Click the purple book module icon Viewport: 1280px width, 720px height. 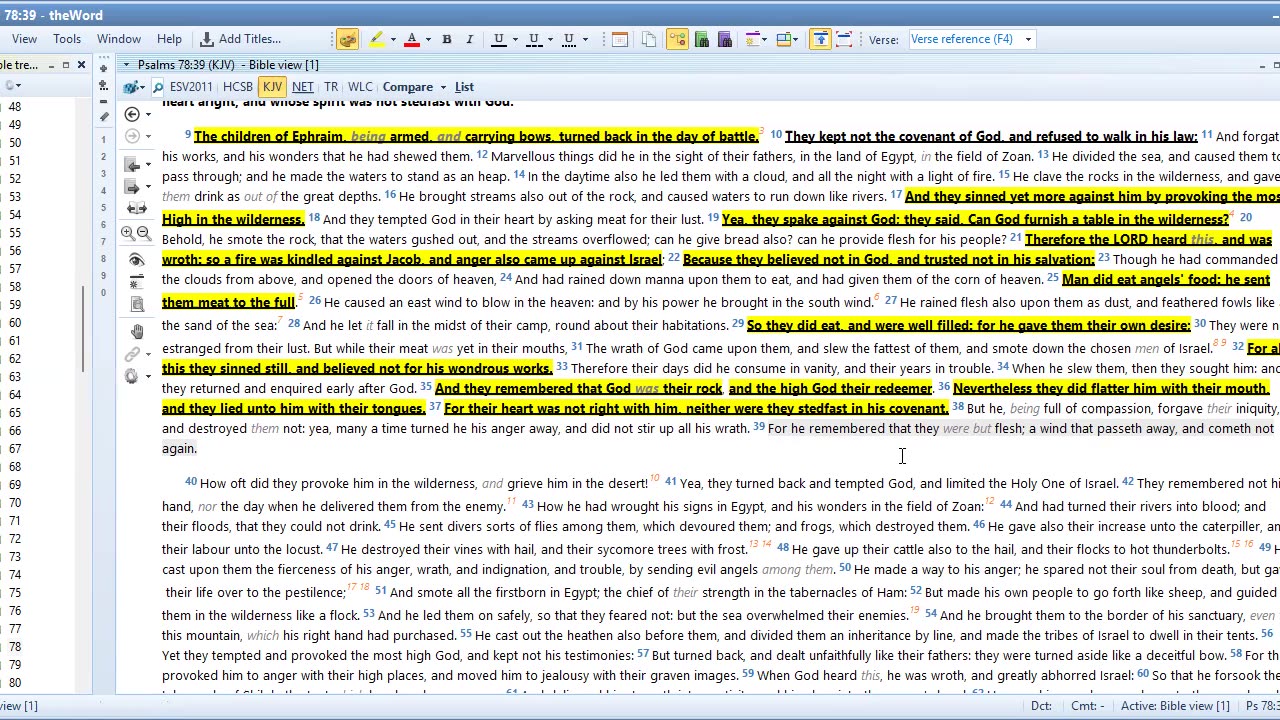725,39
